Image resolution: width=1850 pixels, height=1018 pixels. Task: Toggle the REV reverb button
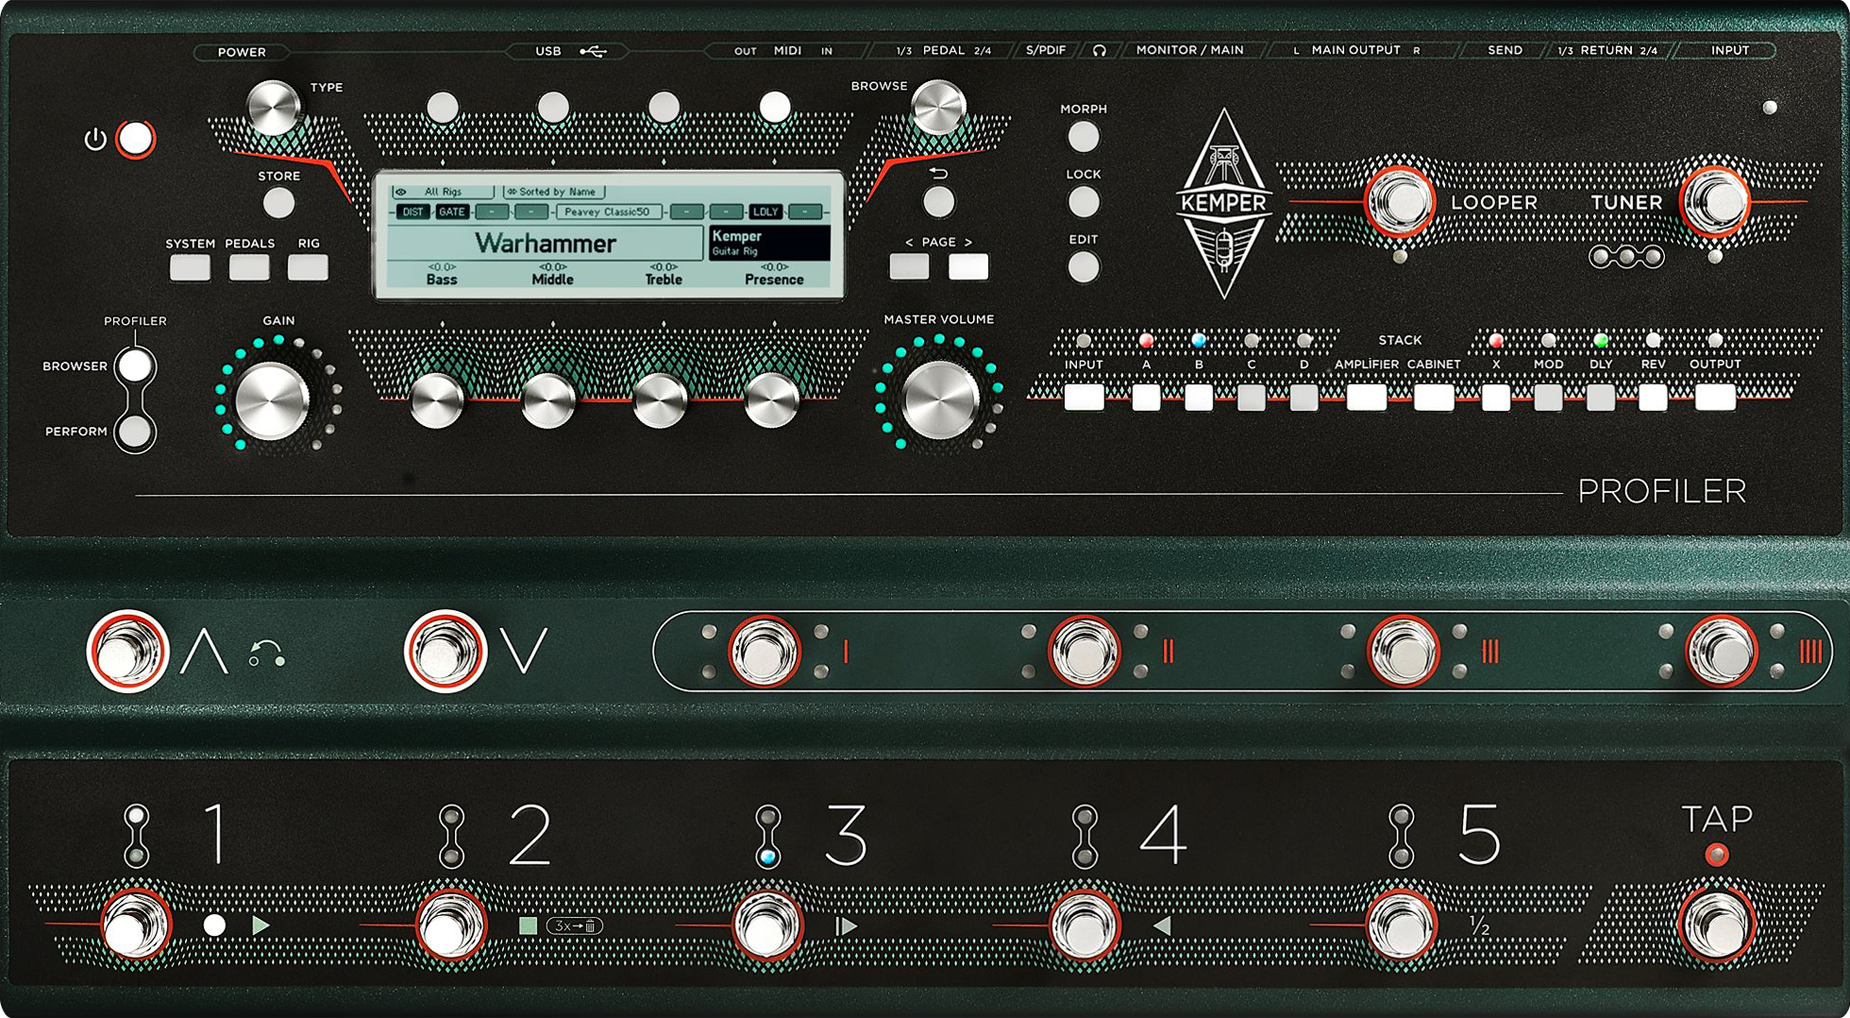point(1653,398)
